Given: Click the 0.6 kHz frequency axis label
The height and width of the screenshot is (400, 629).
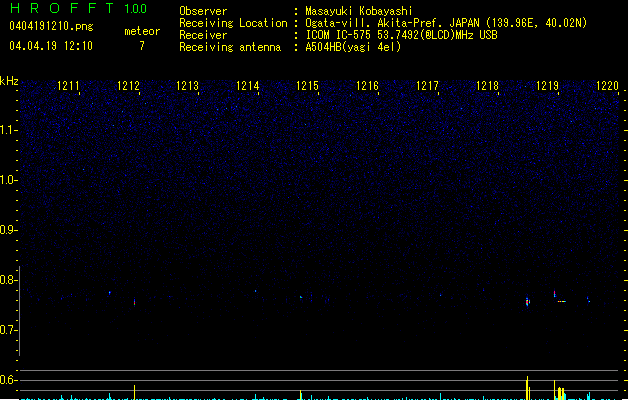Looking at the screenshot, I should 9,380.
